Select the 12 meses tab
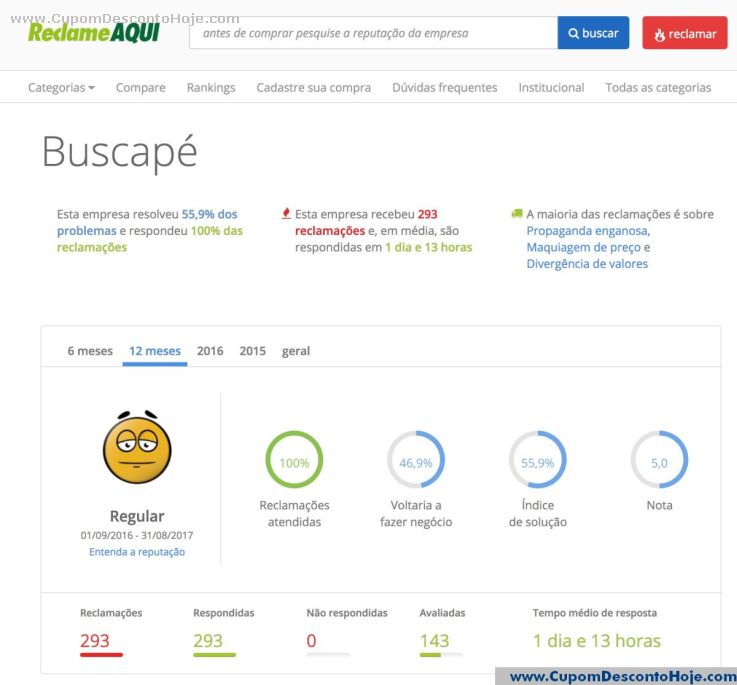The width and height of the screenshot is (737, 685). [155, 351]
